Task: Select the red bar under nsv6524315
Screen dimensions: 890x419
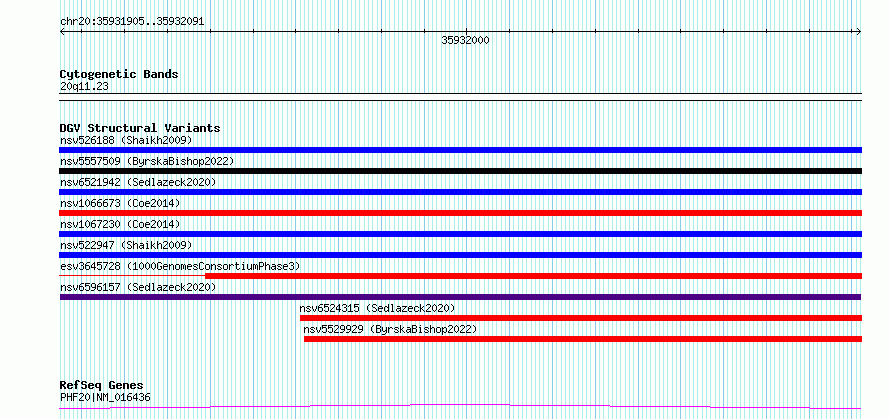Action: click(x=581, y=318)
